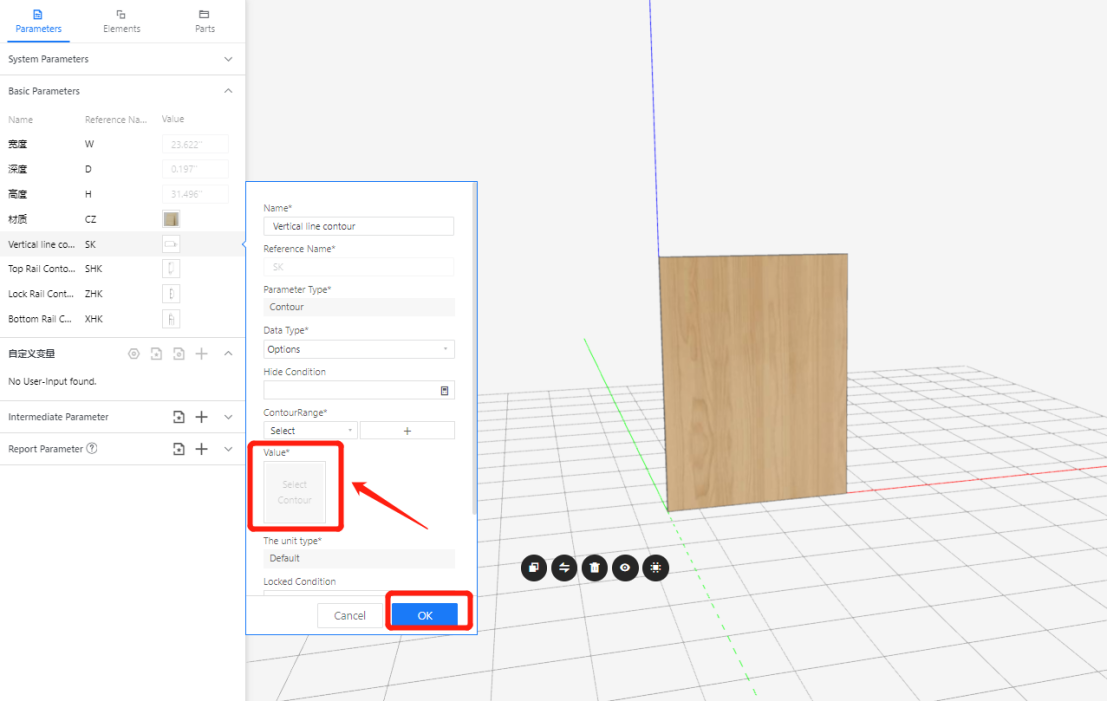Switch to the Elements tab

(122, 21)
